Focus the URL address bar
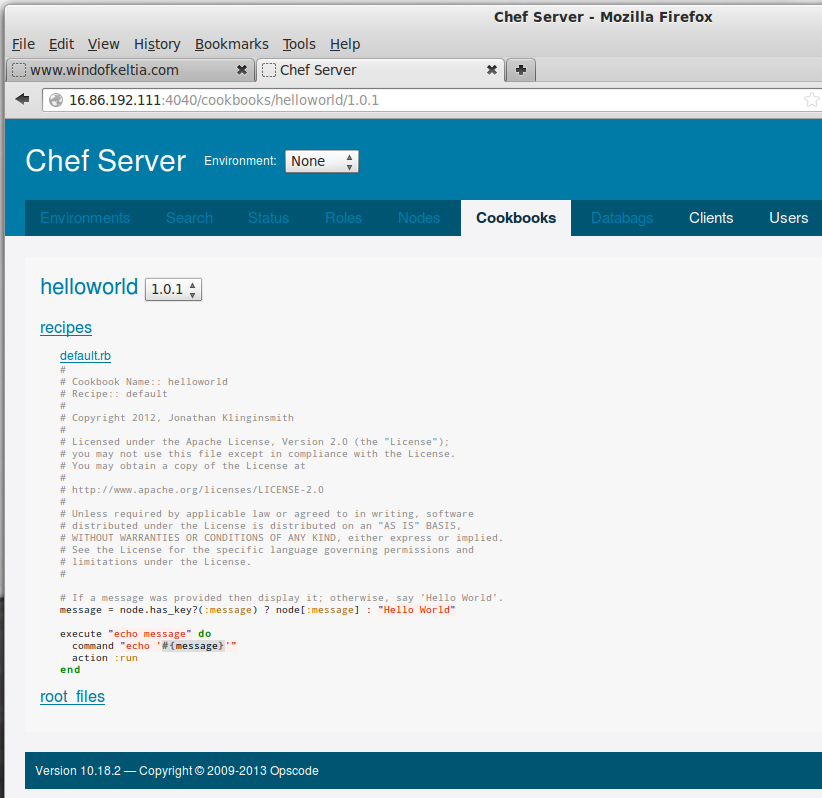 tap(430, 100)
